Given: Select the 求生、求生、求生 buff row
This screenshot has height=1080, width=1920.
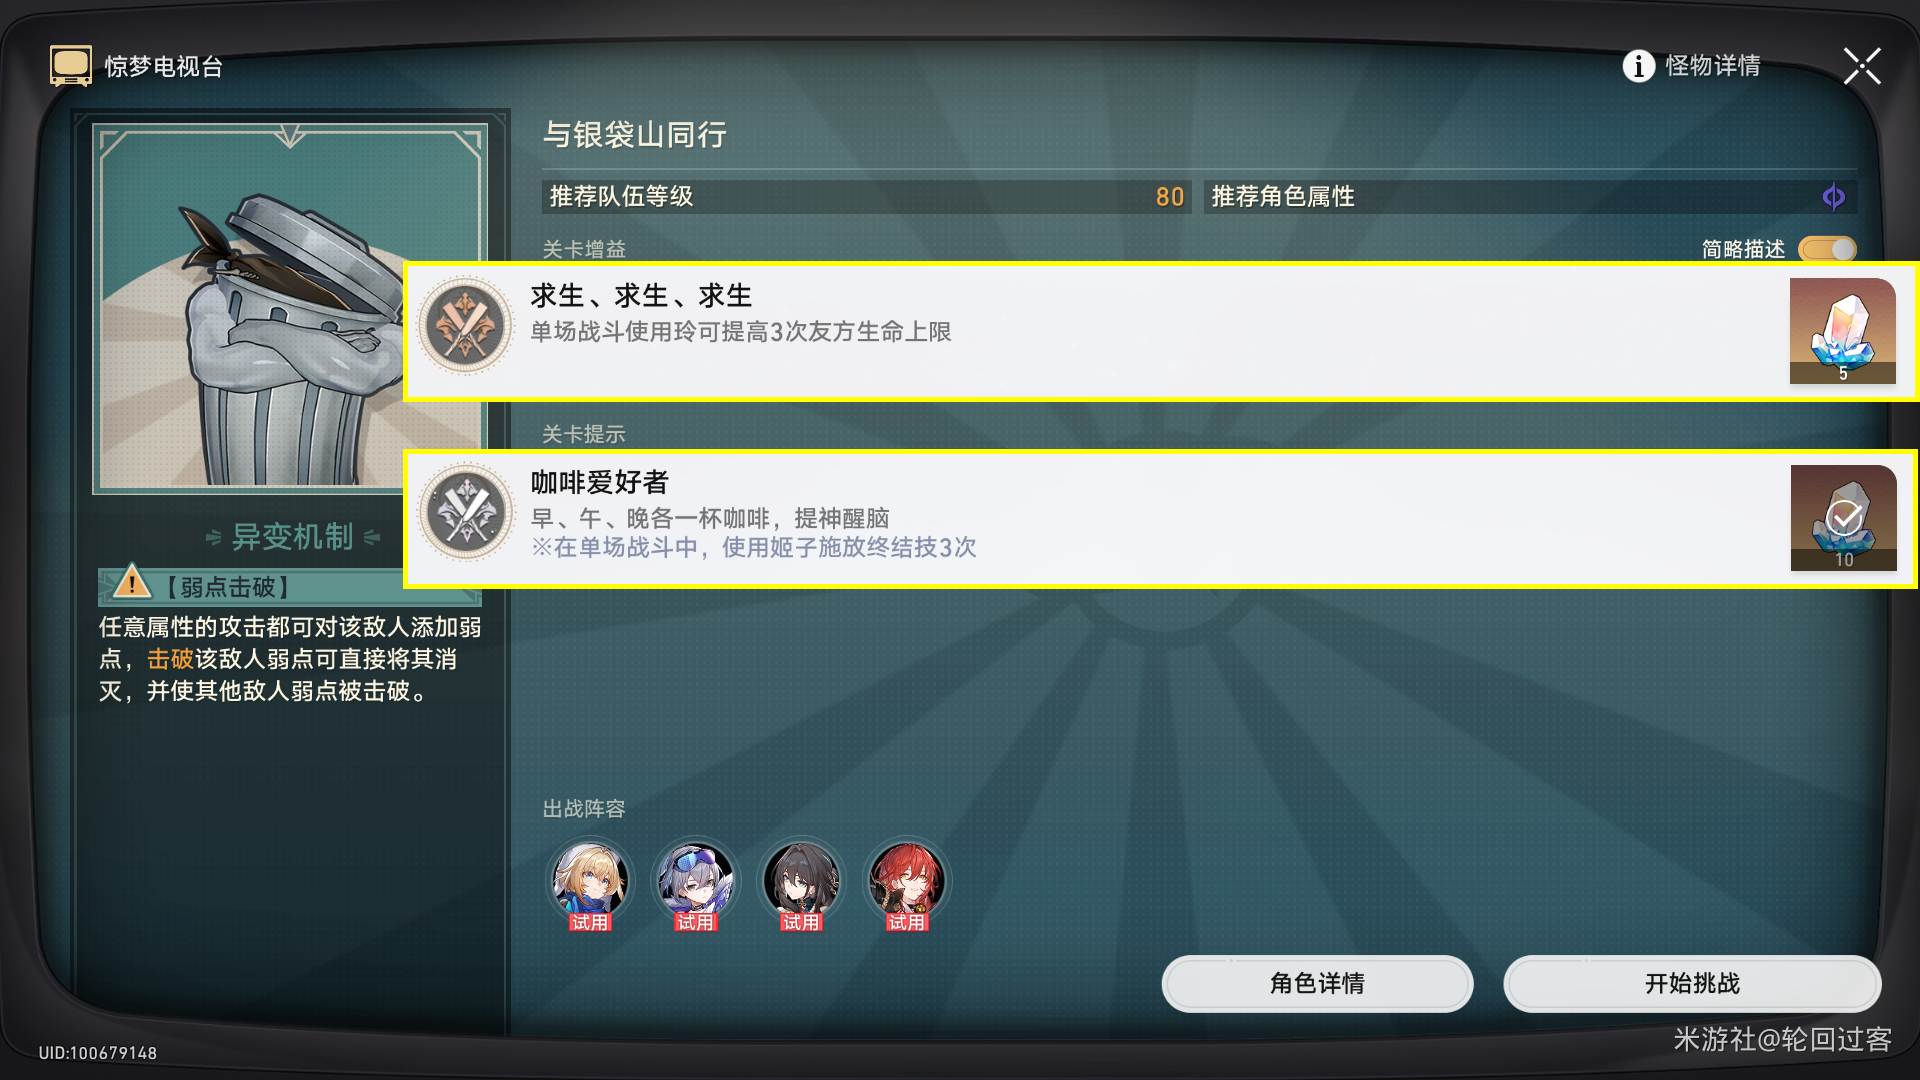Looking at the screenshot, I should pos(1160,331).
